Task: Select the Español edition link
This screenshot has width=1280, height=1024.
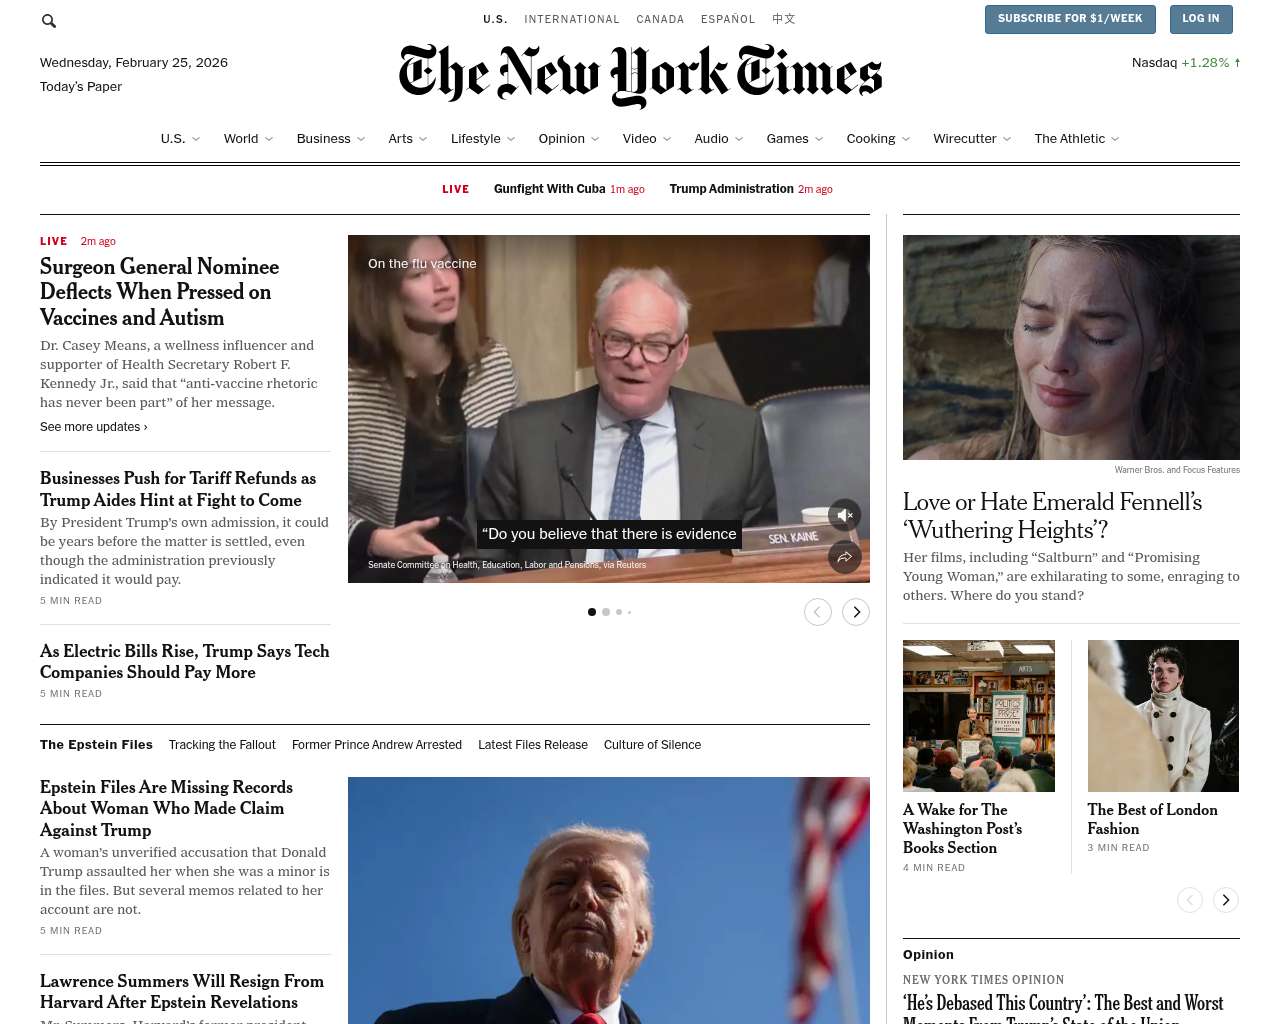Action: 728,19
